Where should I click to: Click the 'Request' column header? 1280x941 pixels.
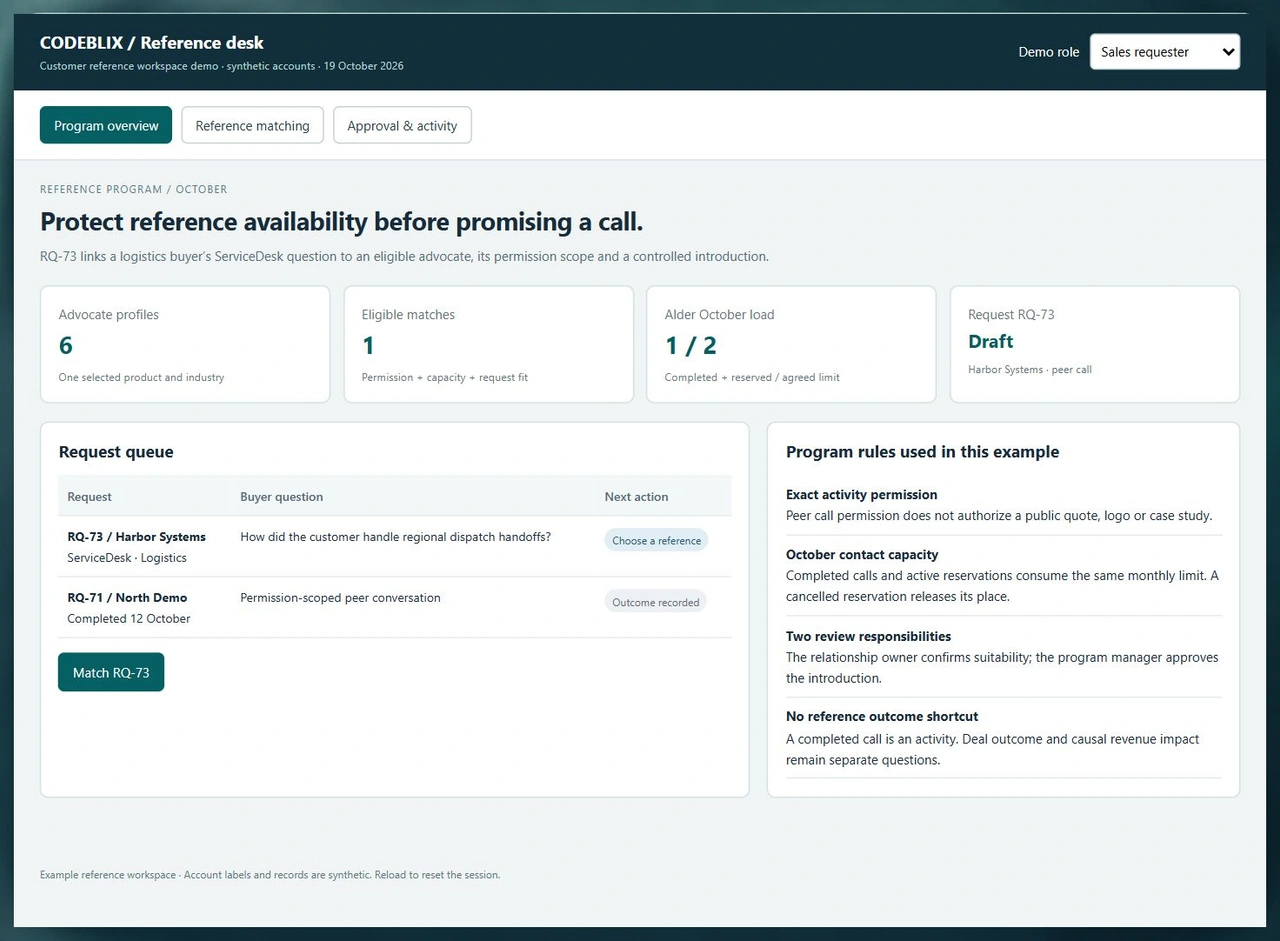[x=89, y=496]
